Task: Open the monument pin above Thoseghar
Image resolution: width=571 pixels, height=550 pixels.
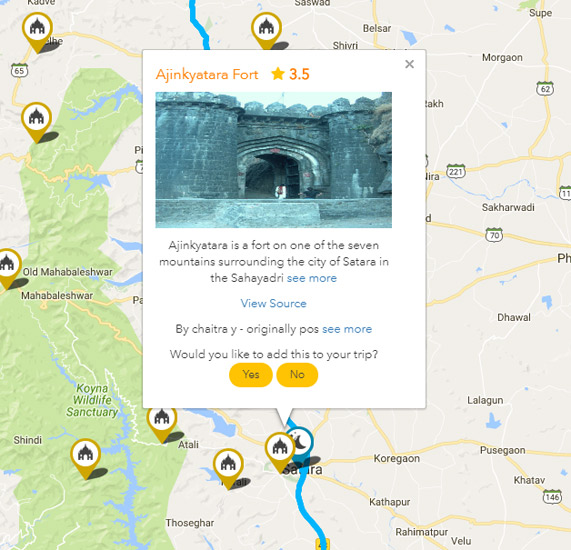Action: [x=228, y=464]
